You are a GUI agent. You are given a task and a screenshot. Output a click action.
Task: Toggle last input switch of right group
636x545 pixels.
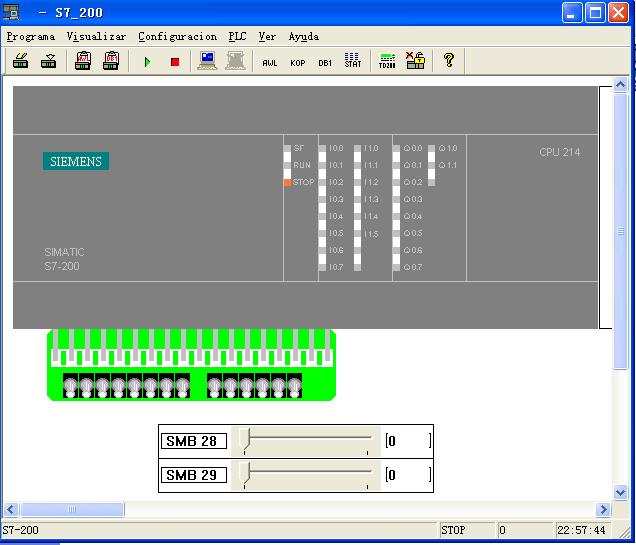coord(294,386)
